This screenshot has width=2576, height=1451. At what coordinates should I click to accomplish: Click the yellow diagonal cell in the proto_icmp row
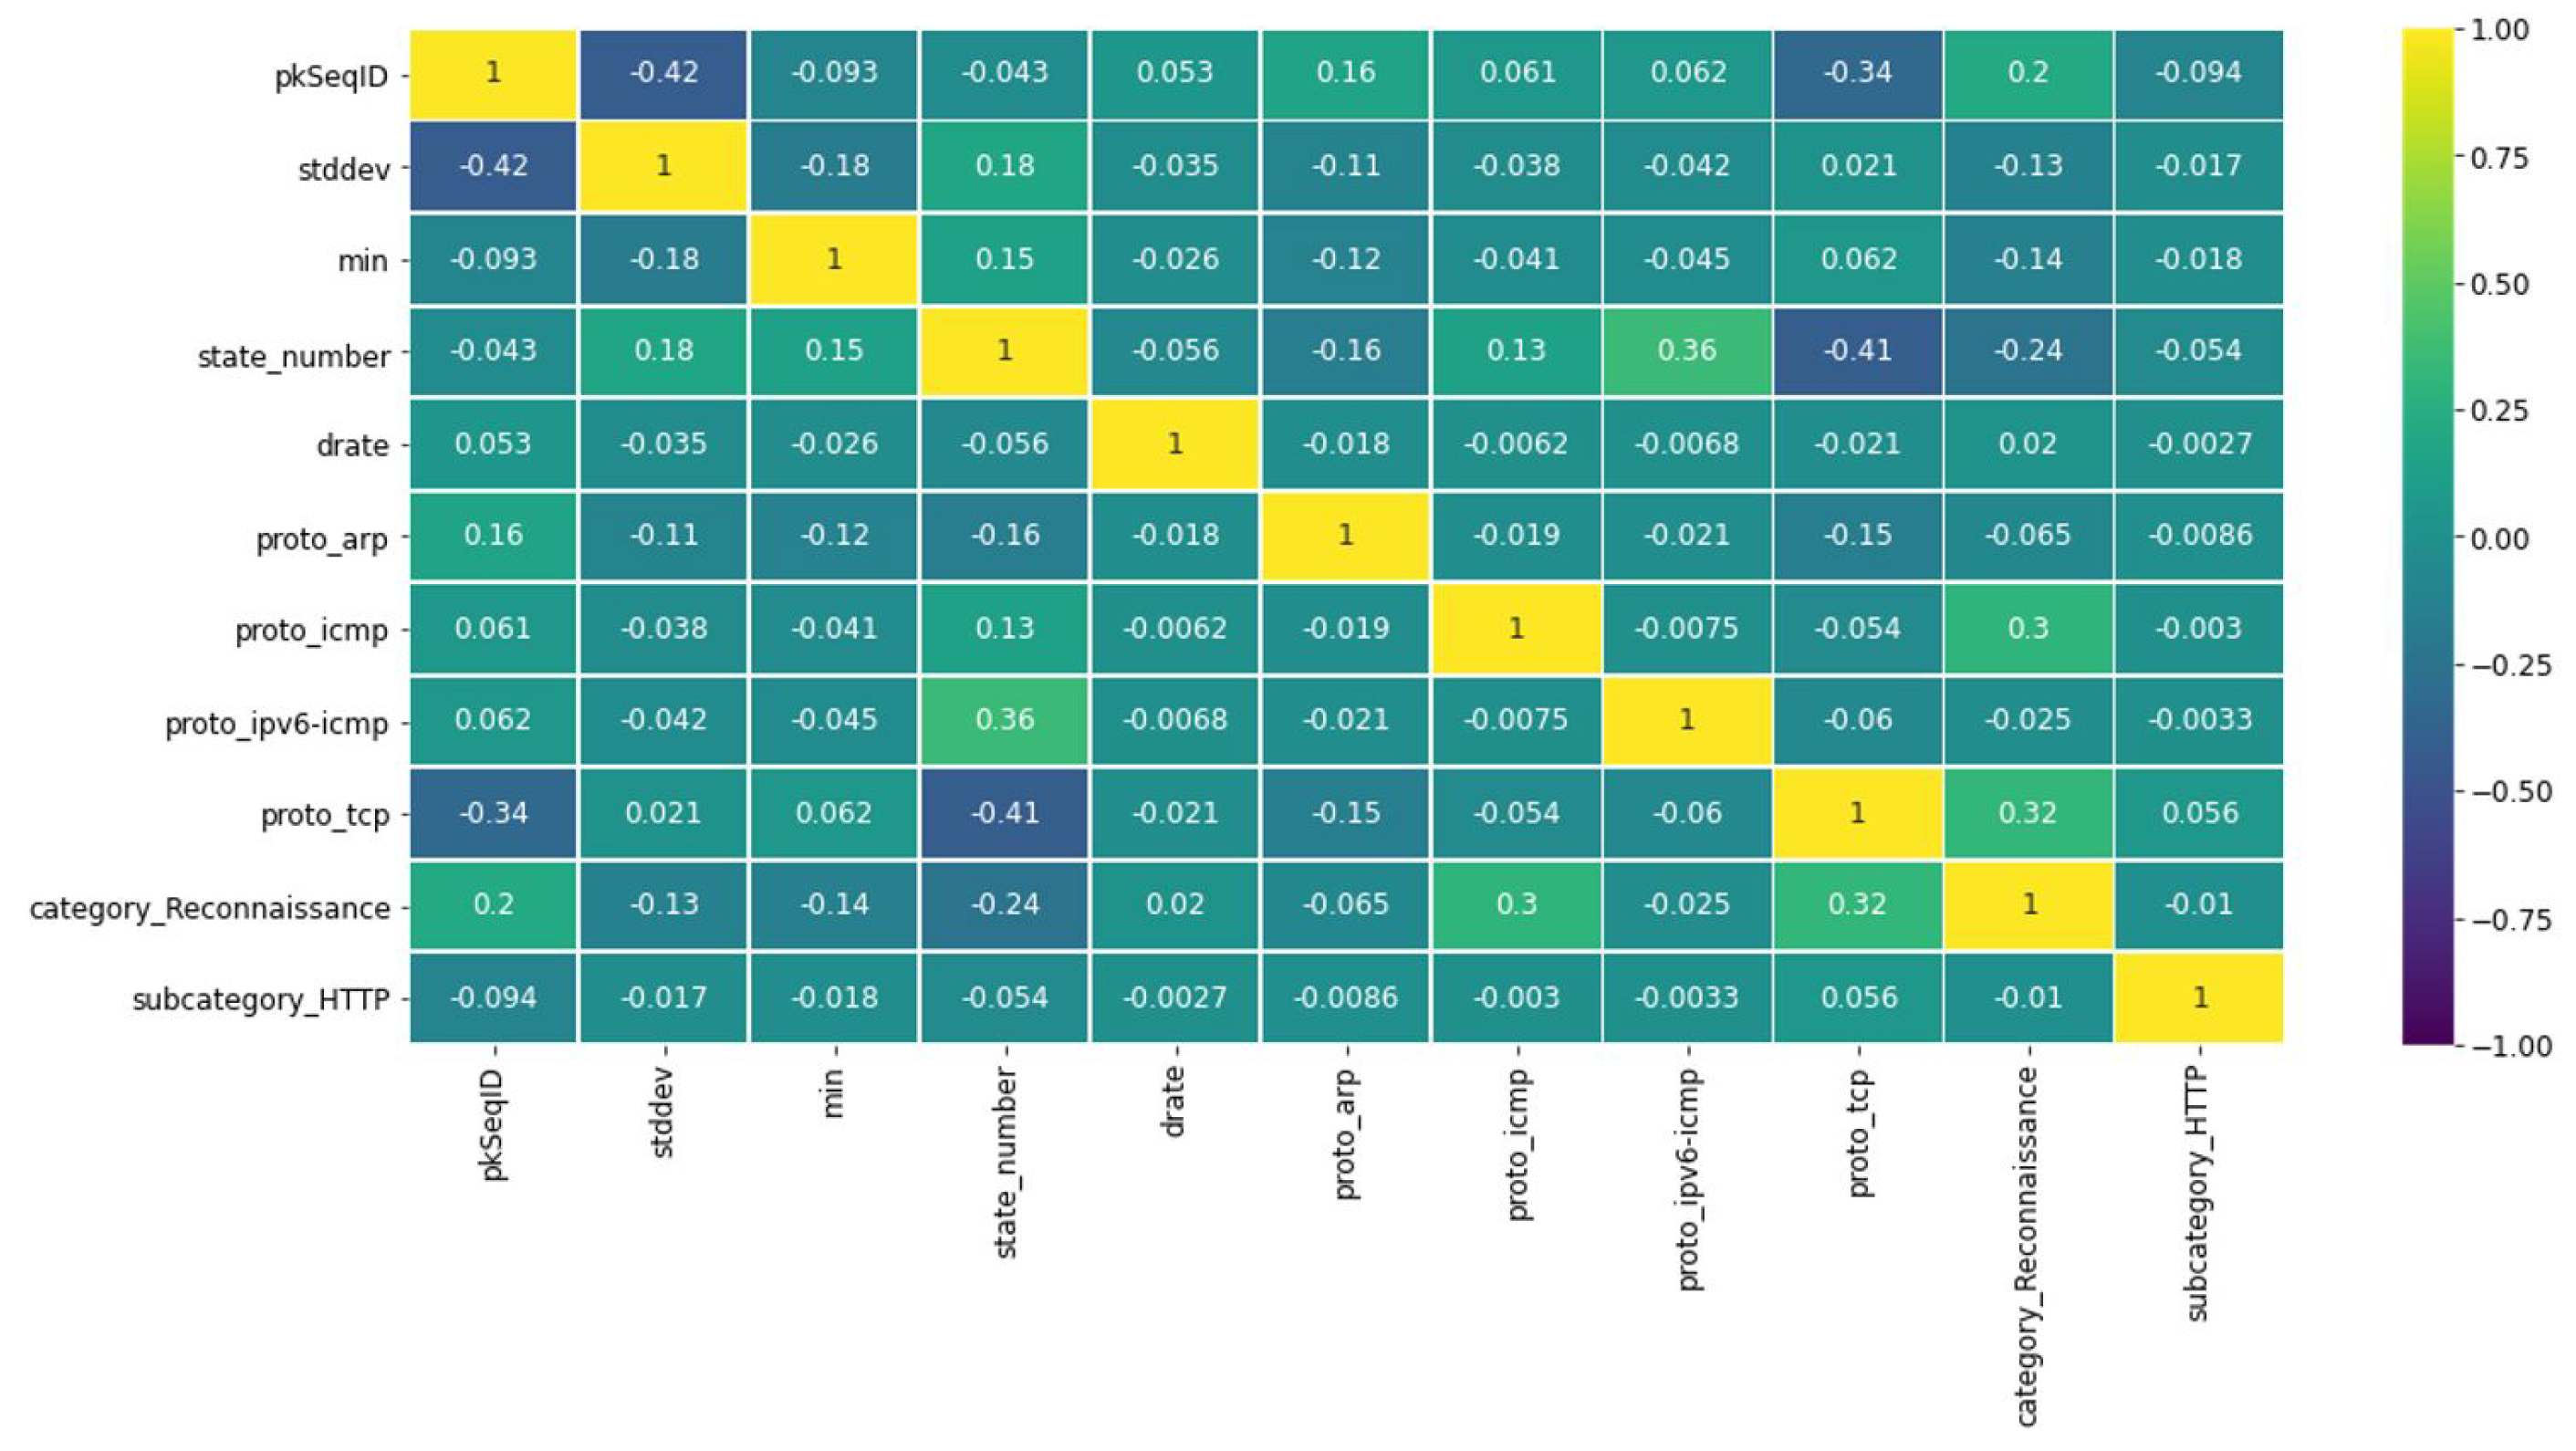[x=1516, y=628]
